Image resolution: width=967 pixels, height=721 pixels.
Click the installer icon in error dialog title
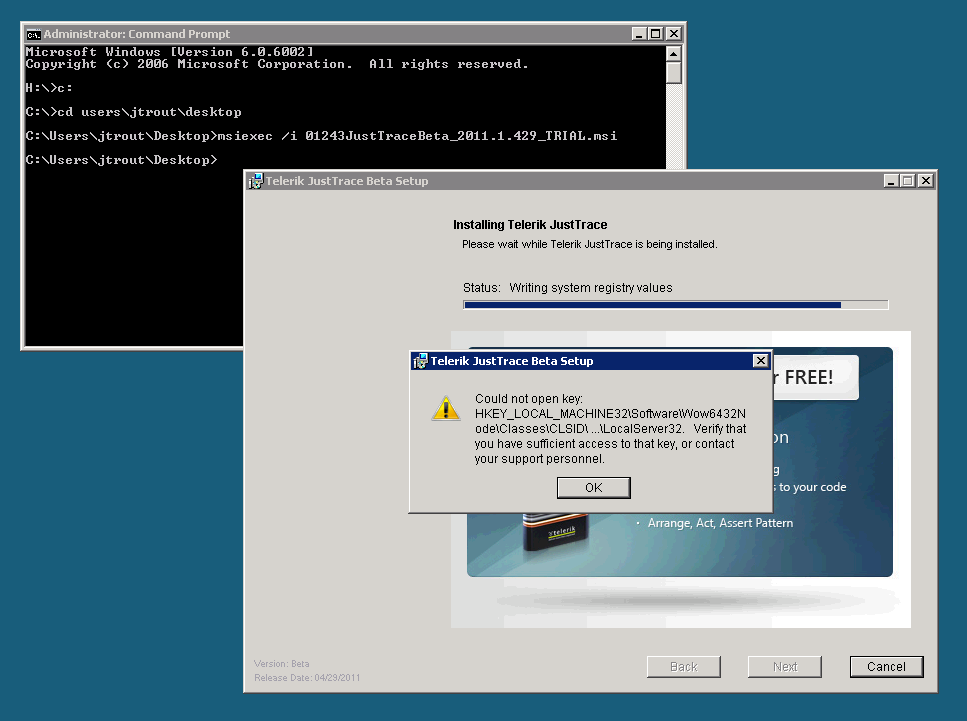(420, 361)
